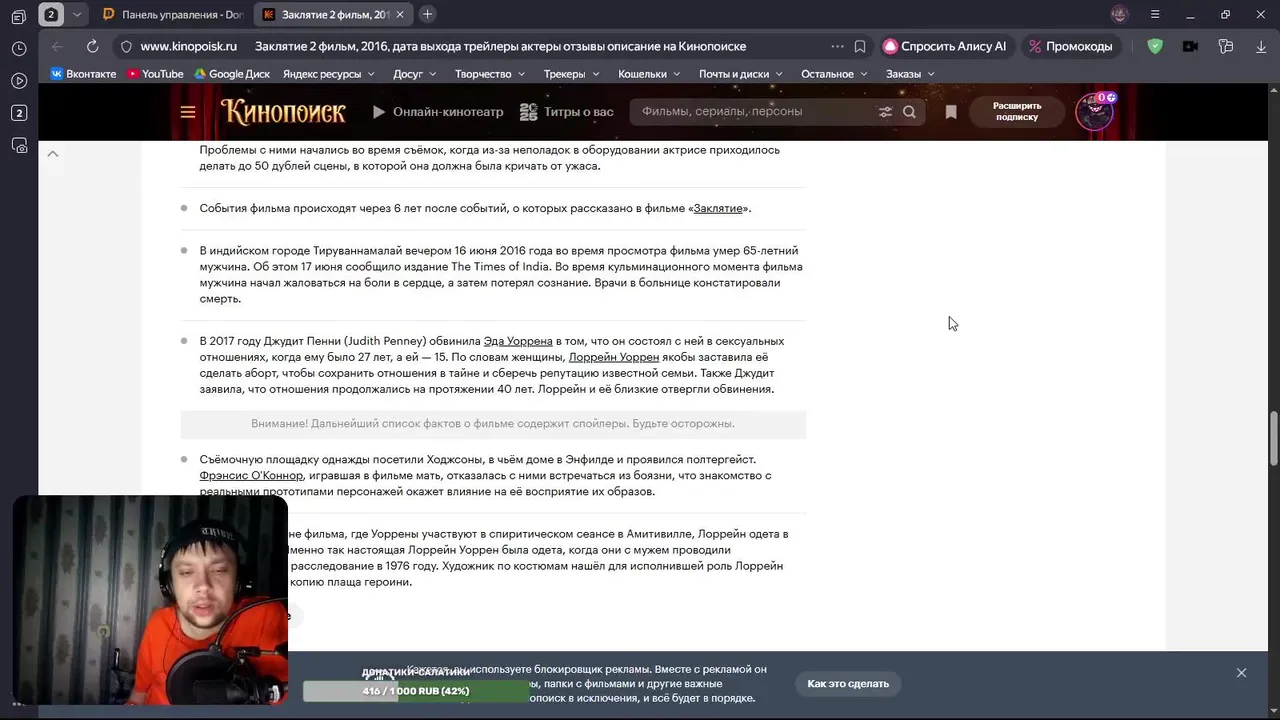Click the browser profile avatar in title bar
This screenshot has width=1280, height=720.
pos(1119,14)
